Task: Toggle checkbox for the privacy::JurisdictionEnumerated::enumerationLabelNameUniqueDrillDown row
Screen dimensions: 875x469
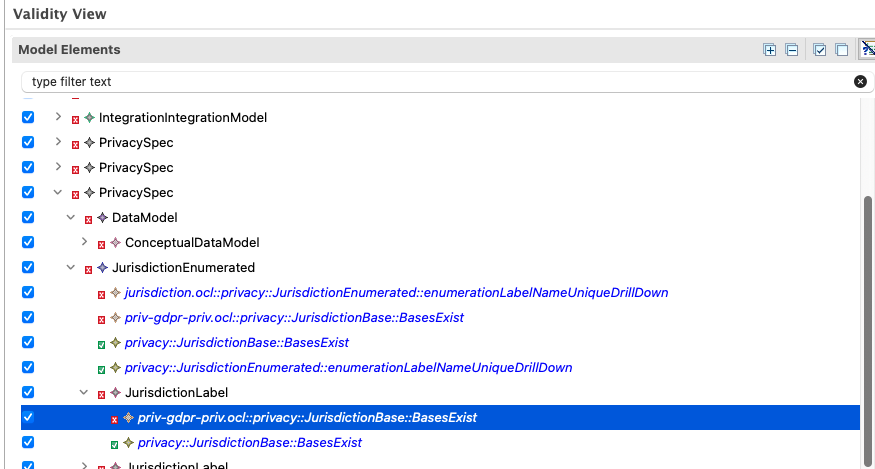Action: (x=28, y=367)
